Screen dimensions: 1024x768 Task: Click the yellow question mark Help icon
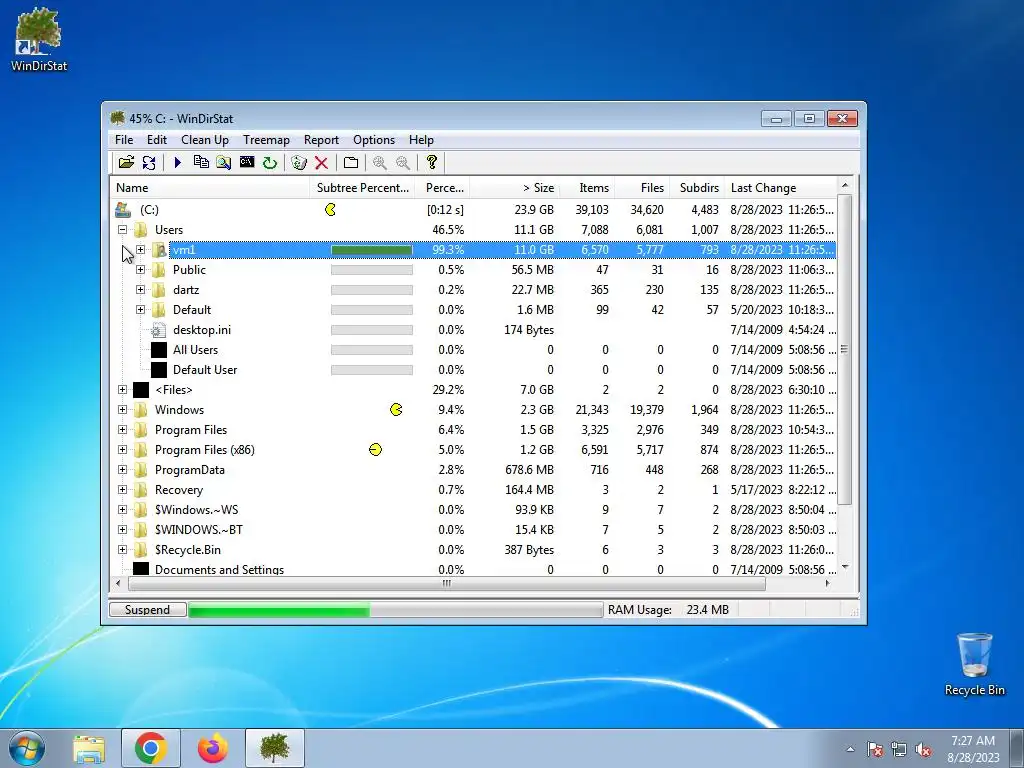pyautogui.click(x=431, y=162)
